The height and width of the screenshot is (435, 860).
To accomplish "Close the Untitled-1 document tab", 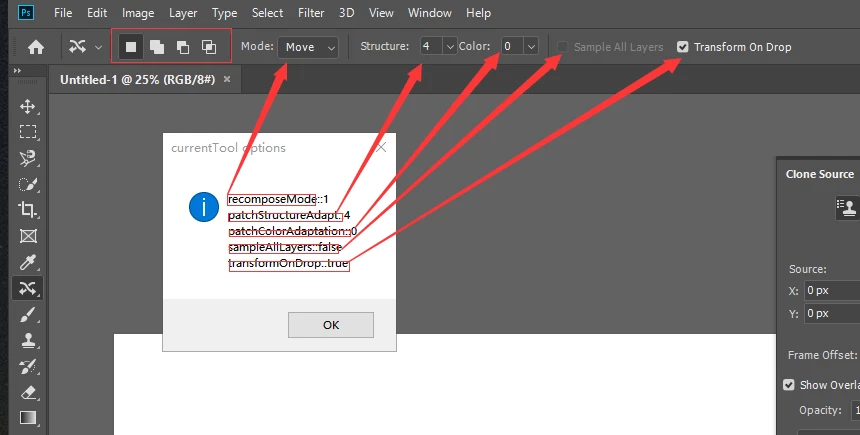I will [x=227, y=79].
